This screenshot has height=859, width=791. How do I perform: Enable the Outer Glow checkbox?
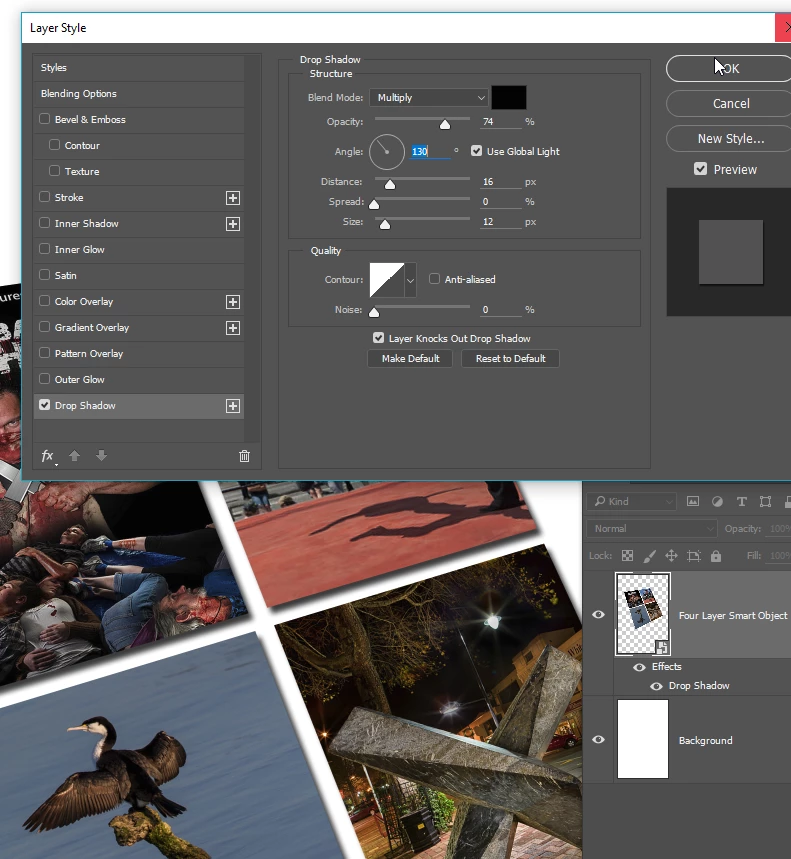pos(45,379)
